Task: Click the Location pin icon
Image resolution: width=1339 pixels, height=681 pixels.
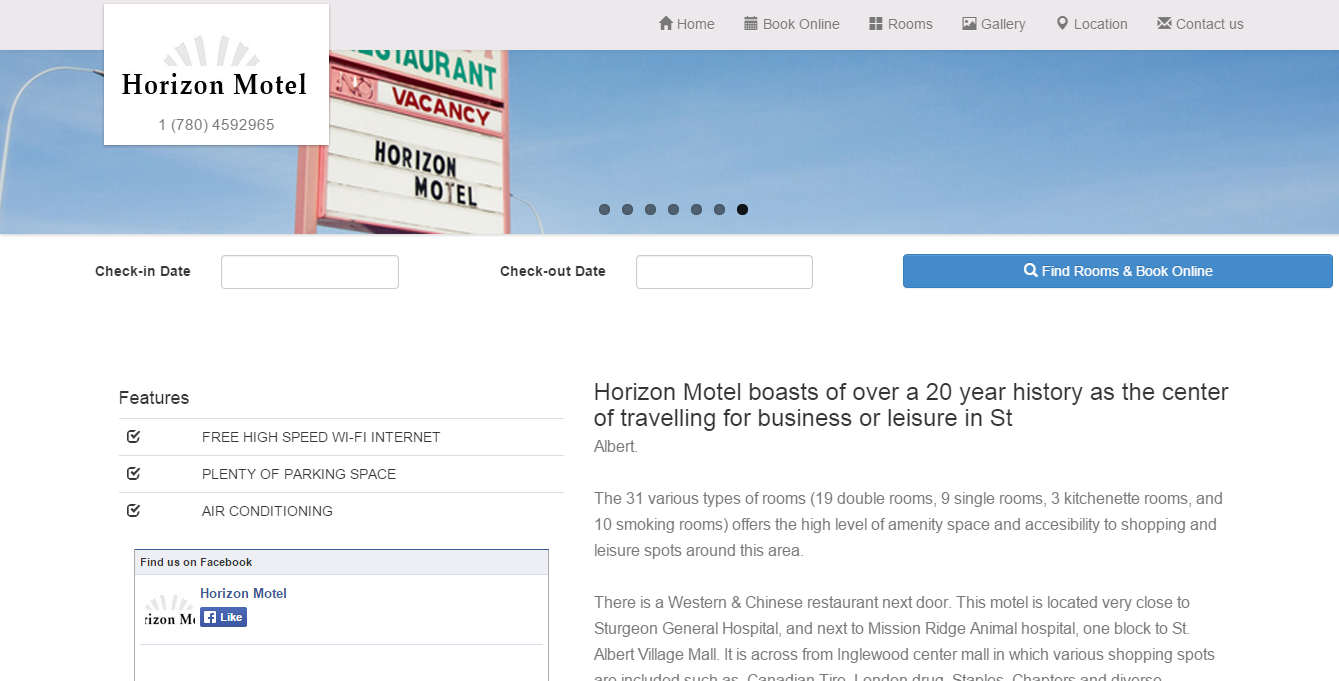Action: tap(1063, 23)
